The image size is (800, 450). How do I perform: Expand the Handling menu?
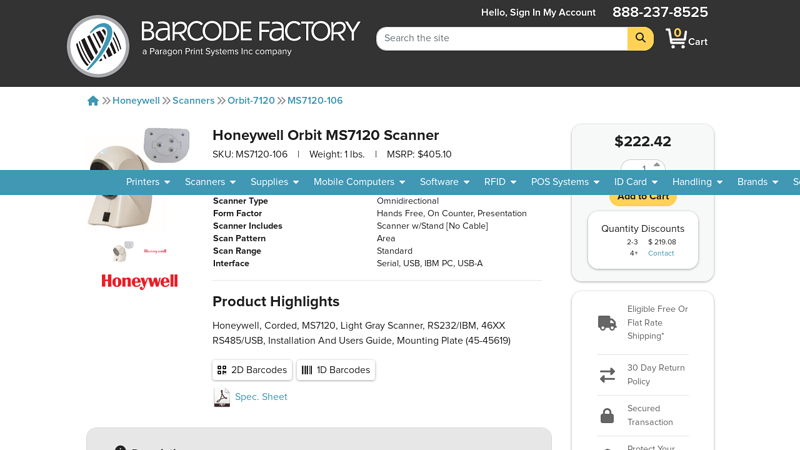click(697, 182)
